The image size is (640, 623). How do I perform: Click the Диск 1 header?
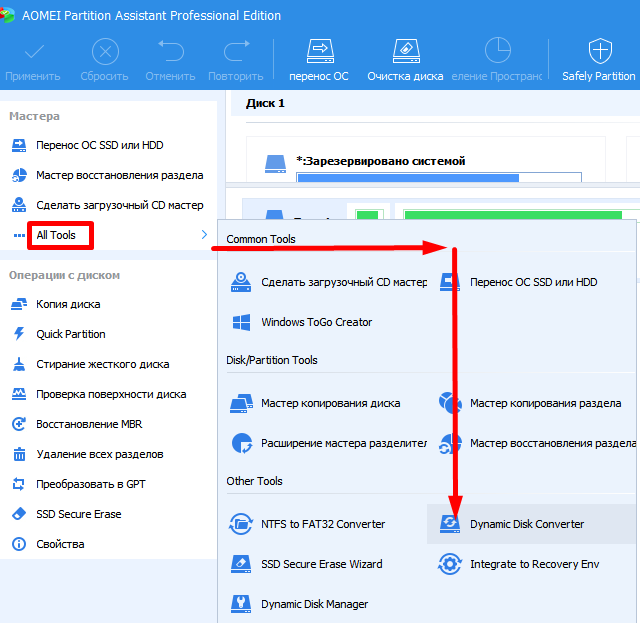[265, 103]
